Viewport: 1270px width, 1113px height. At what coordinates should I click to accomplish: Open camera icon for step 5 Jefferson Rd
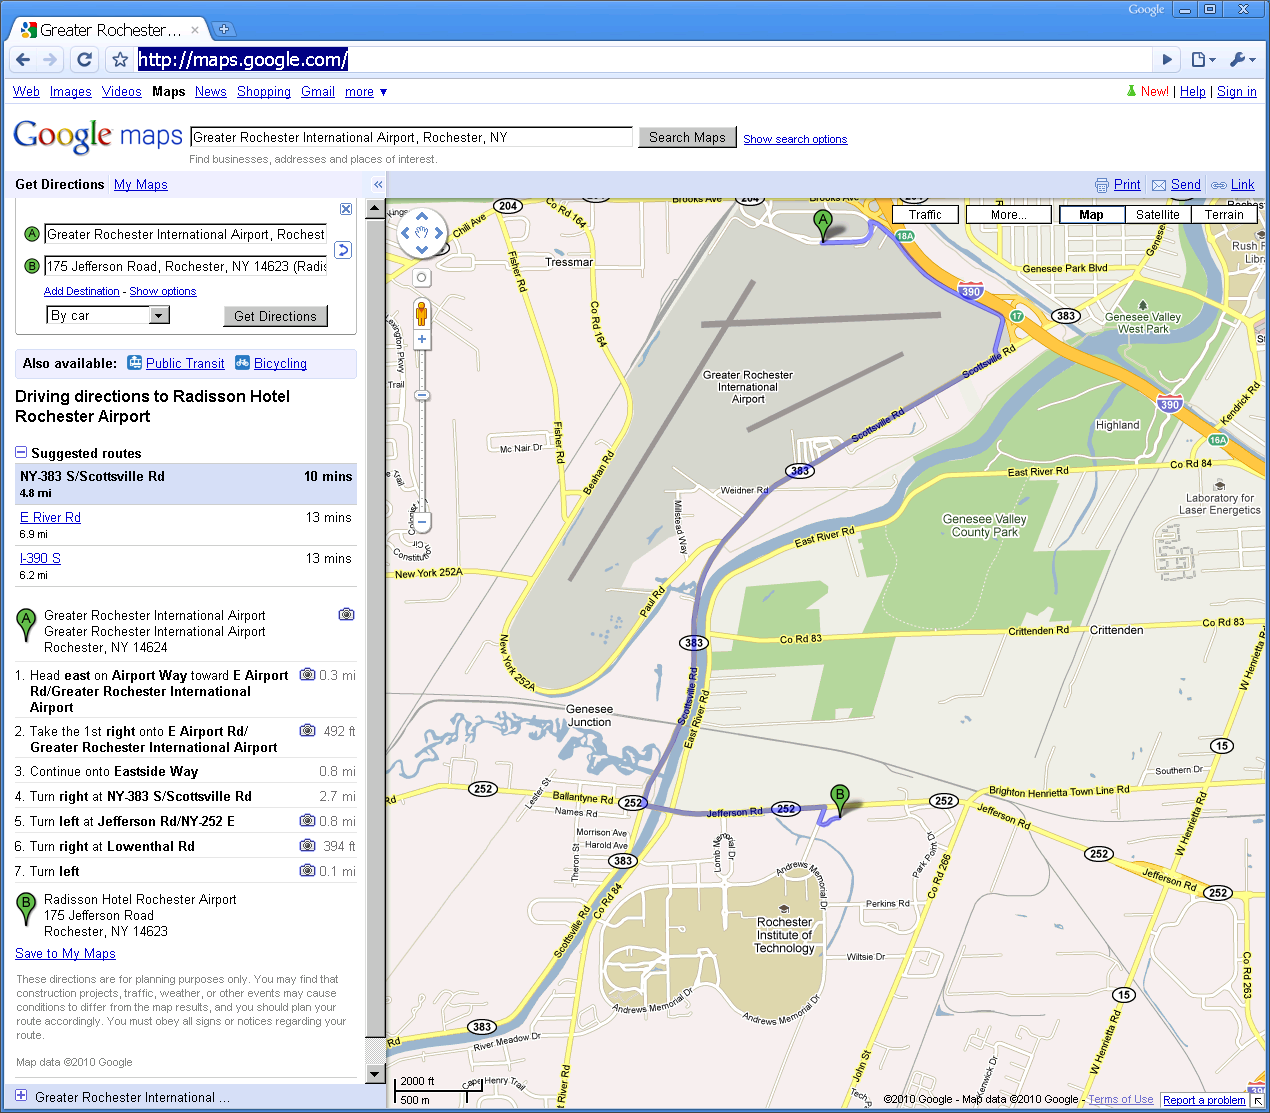[308, 820]
